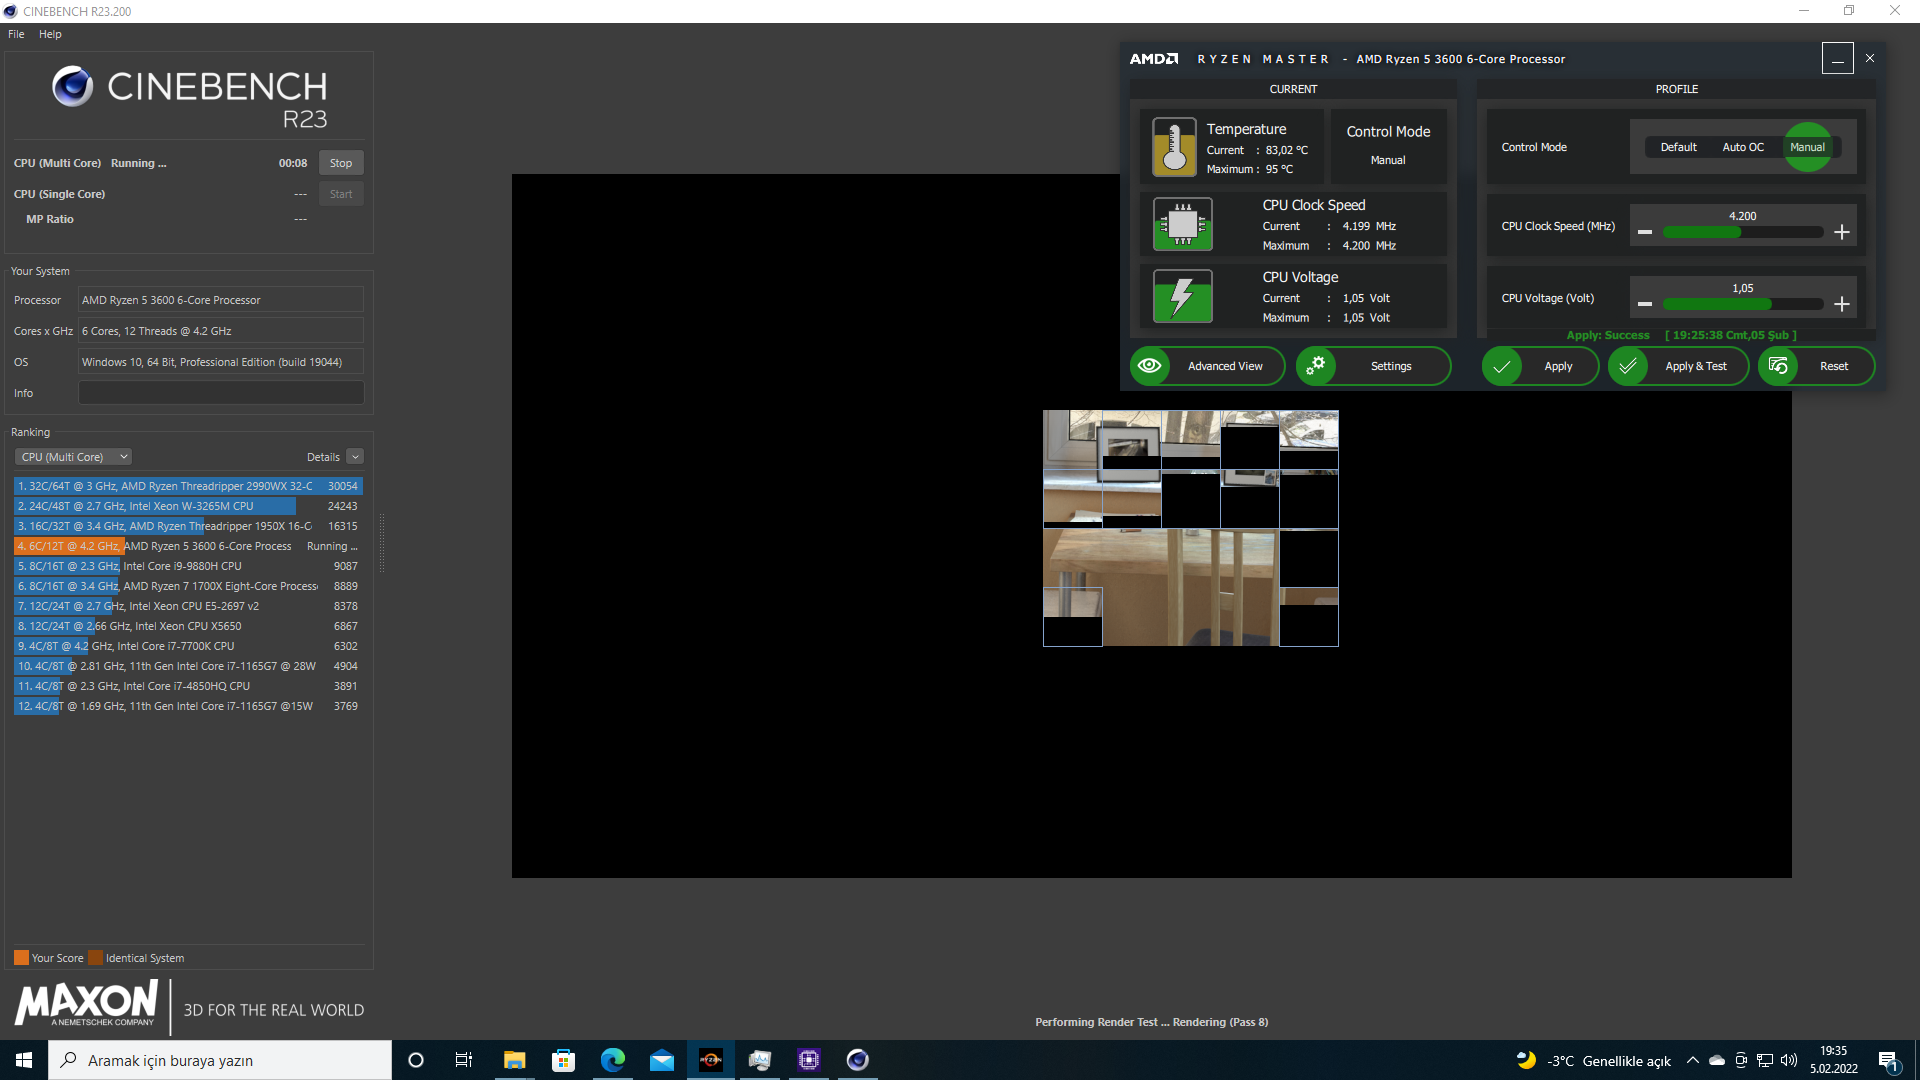The width and height of the screenshot is (1920, 1080).
Task: Switch to Cinebench taskbar icon
Action: click(x=858, y=1060)
